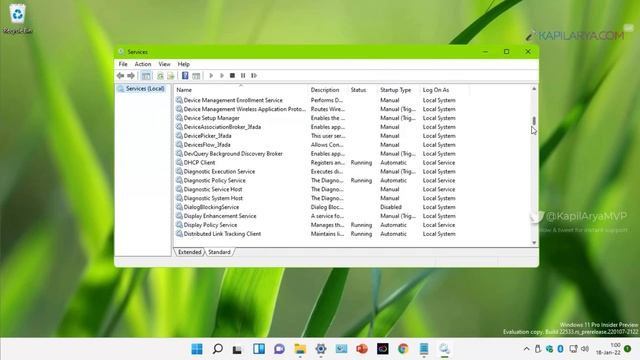This screenshot has width=640, height=360.
Task: Open the Help menu
Action: [x=184, y=64]
